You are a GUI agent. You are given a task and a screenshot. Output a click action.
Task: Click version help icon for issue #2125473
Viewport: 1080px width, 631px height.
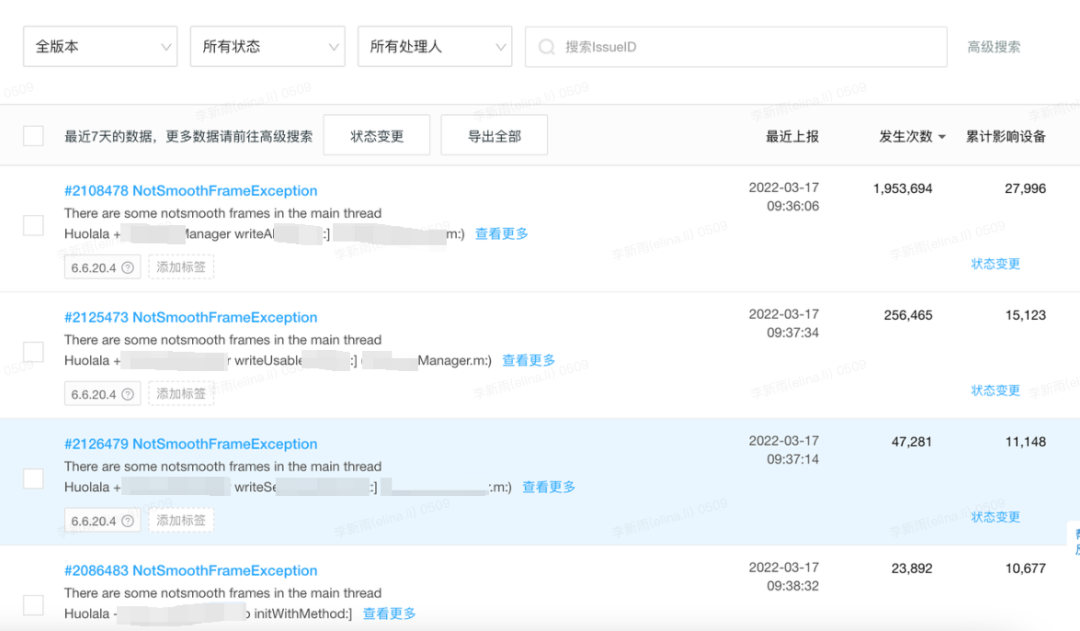[127, 394]
